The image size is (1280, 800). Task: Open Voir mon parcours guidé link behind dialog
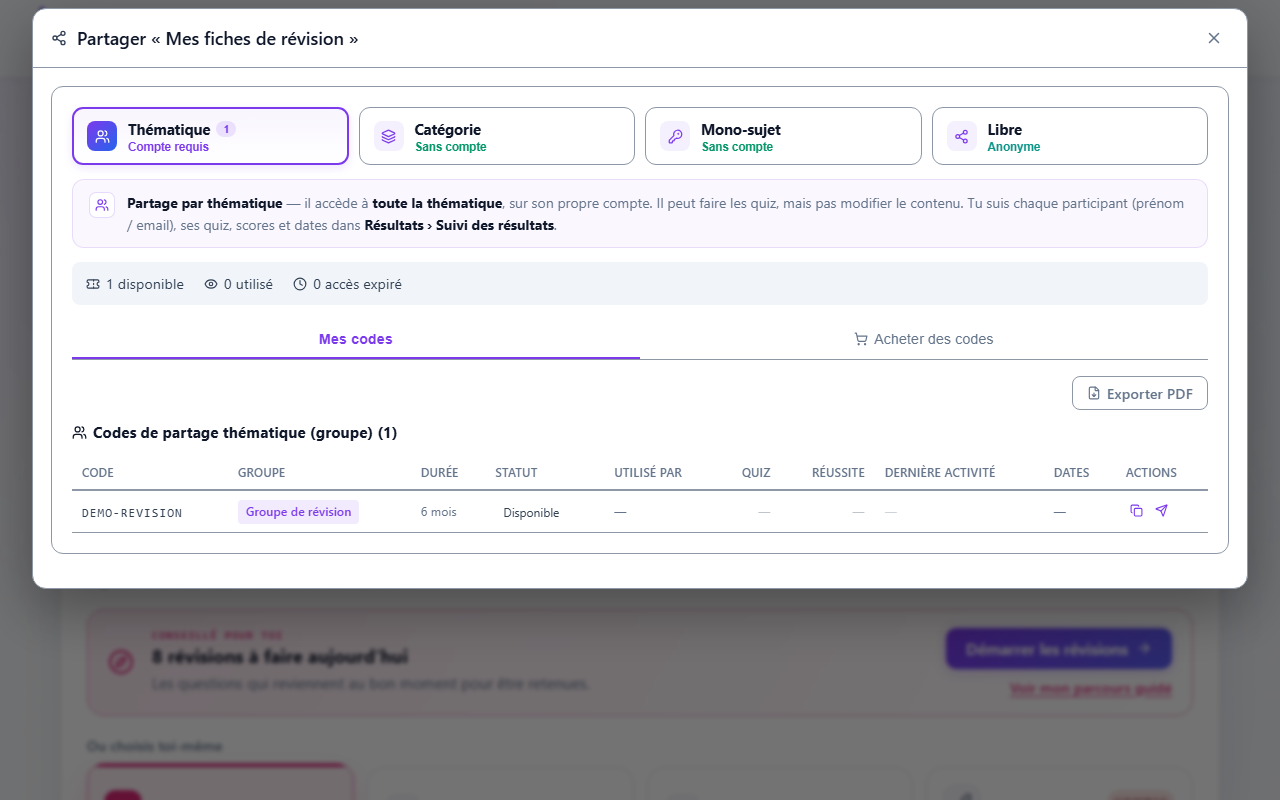pyautogui.click(x=1091, y=689)
